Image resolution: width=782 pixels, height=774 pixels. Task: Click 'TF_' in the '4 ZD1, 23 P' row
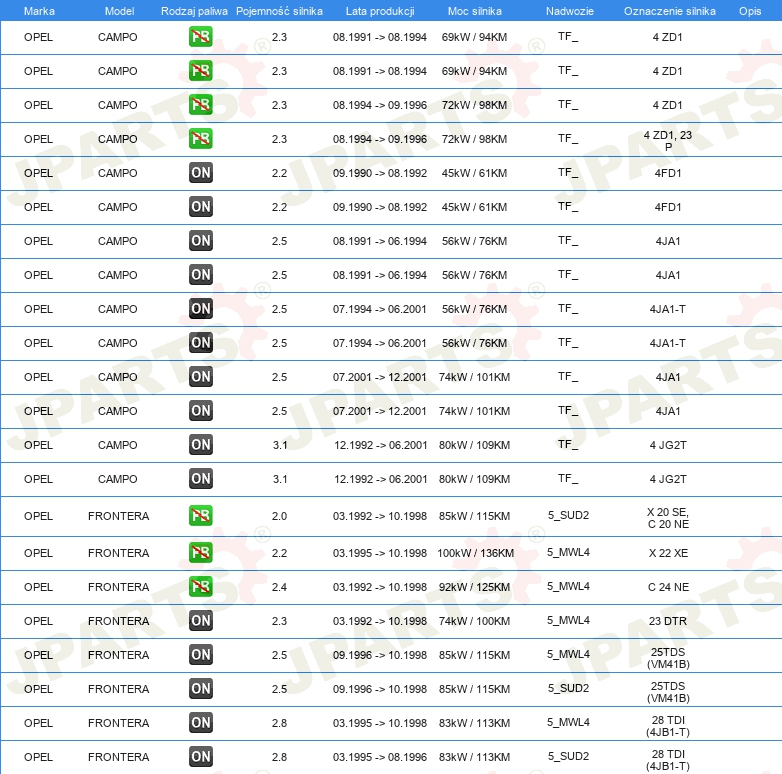568,138
